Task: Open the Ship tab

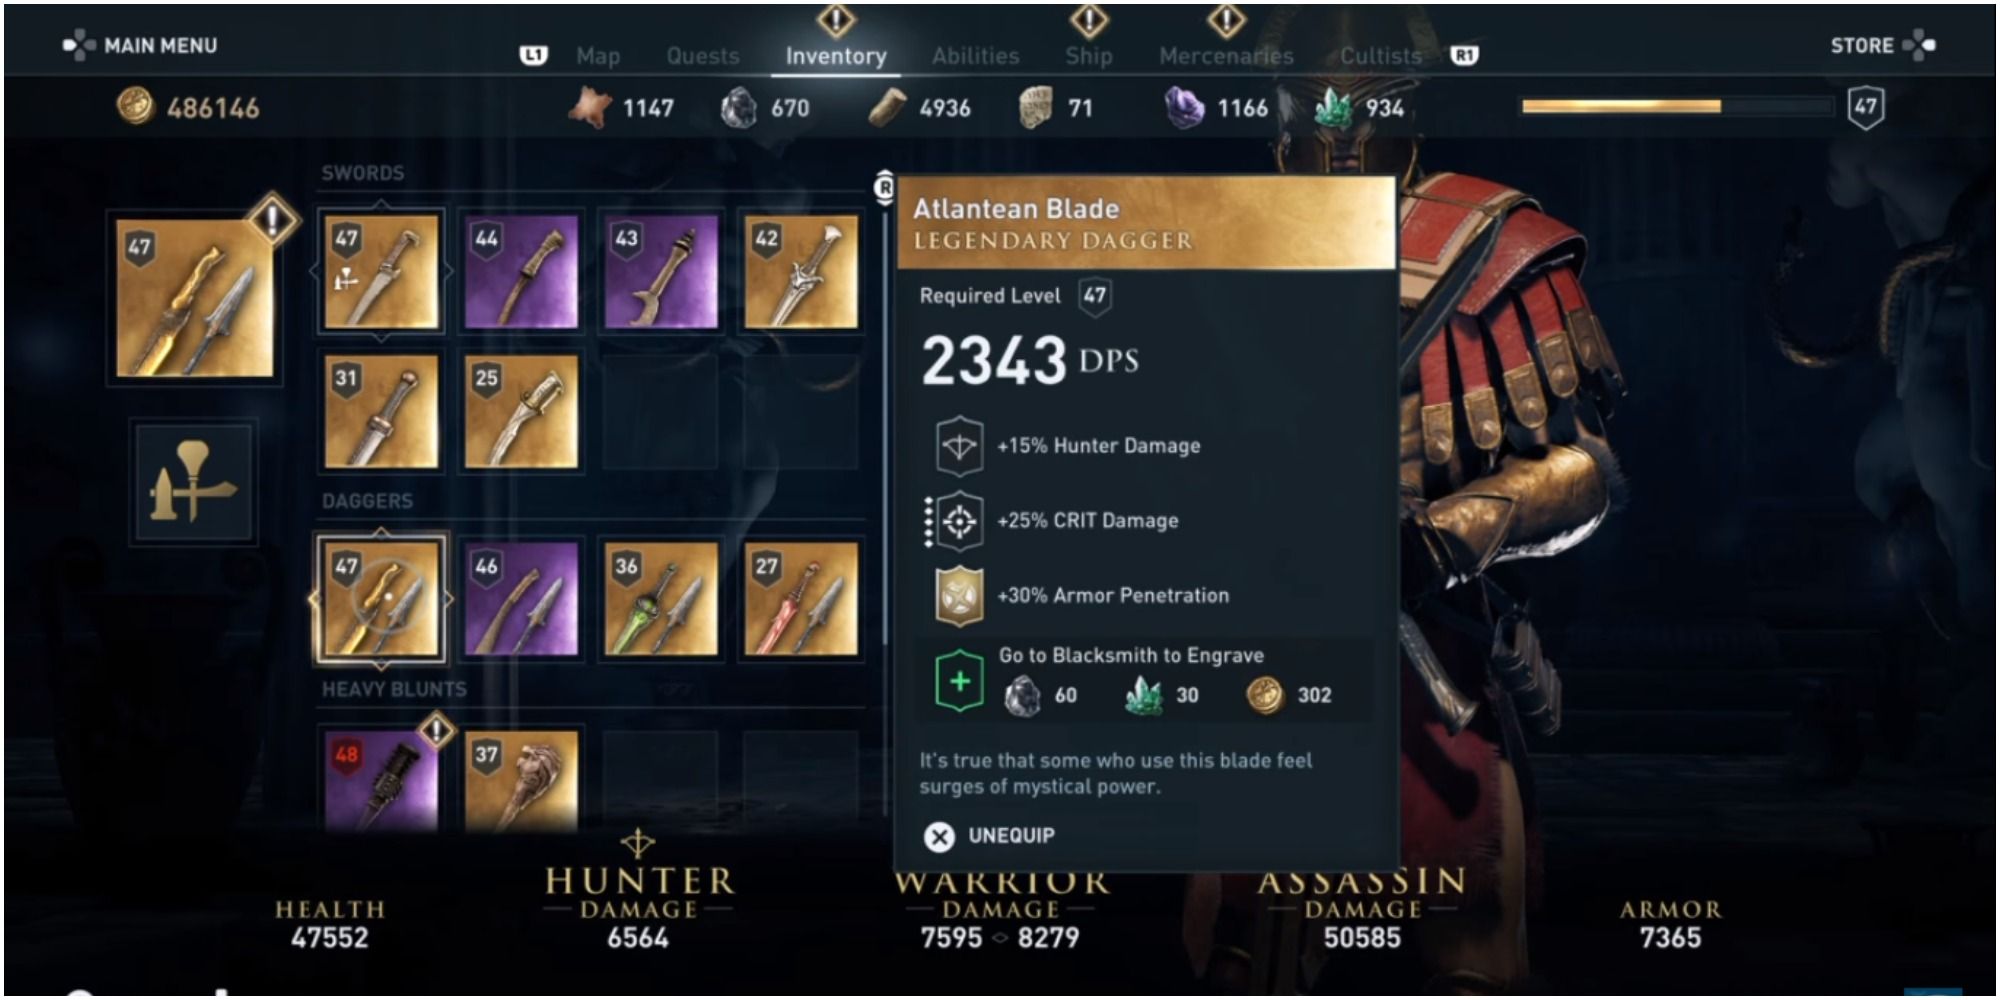Action: [1088, 56]
